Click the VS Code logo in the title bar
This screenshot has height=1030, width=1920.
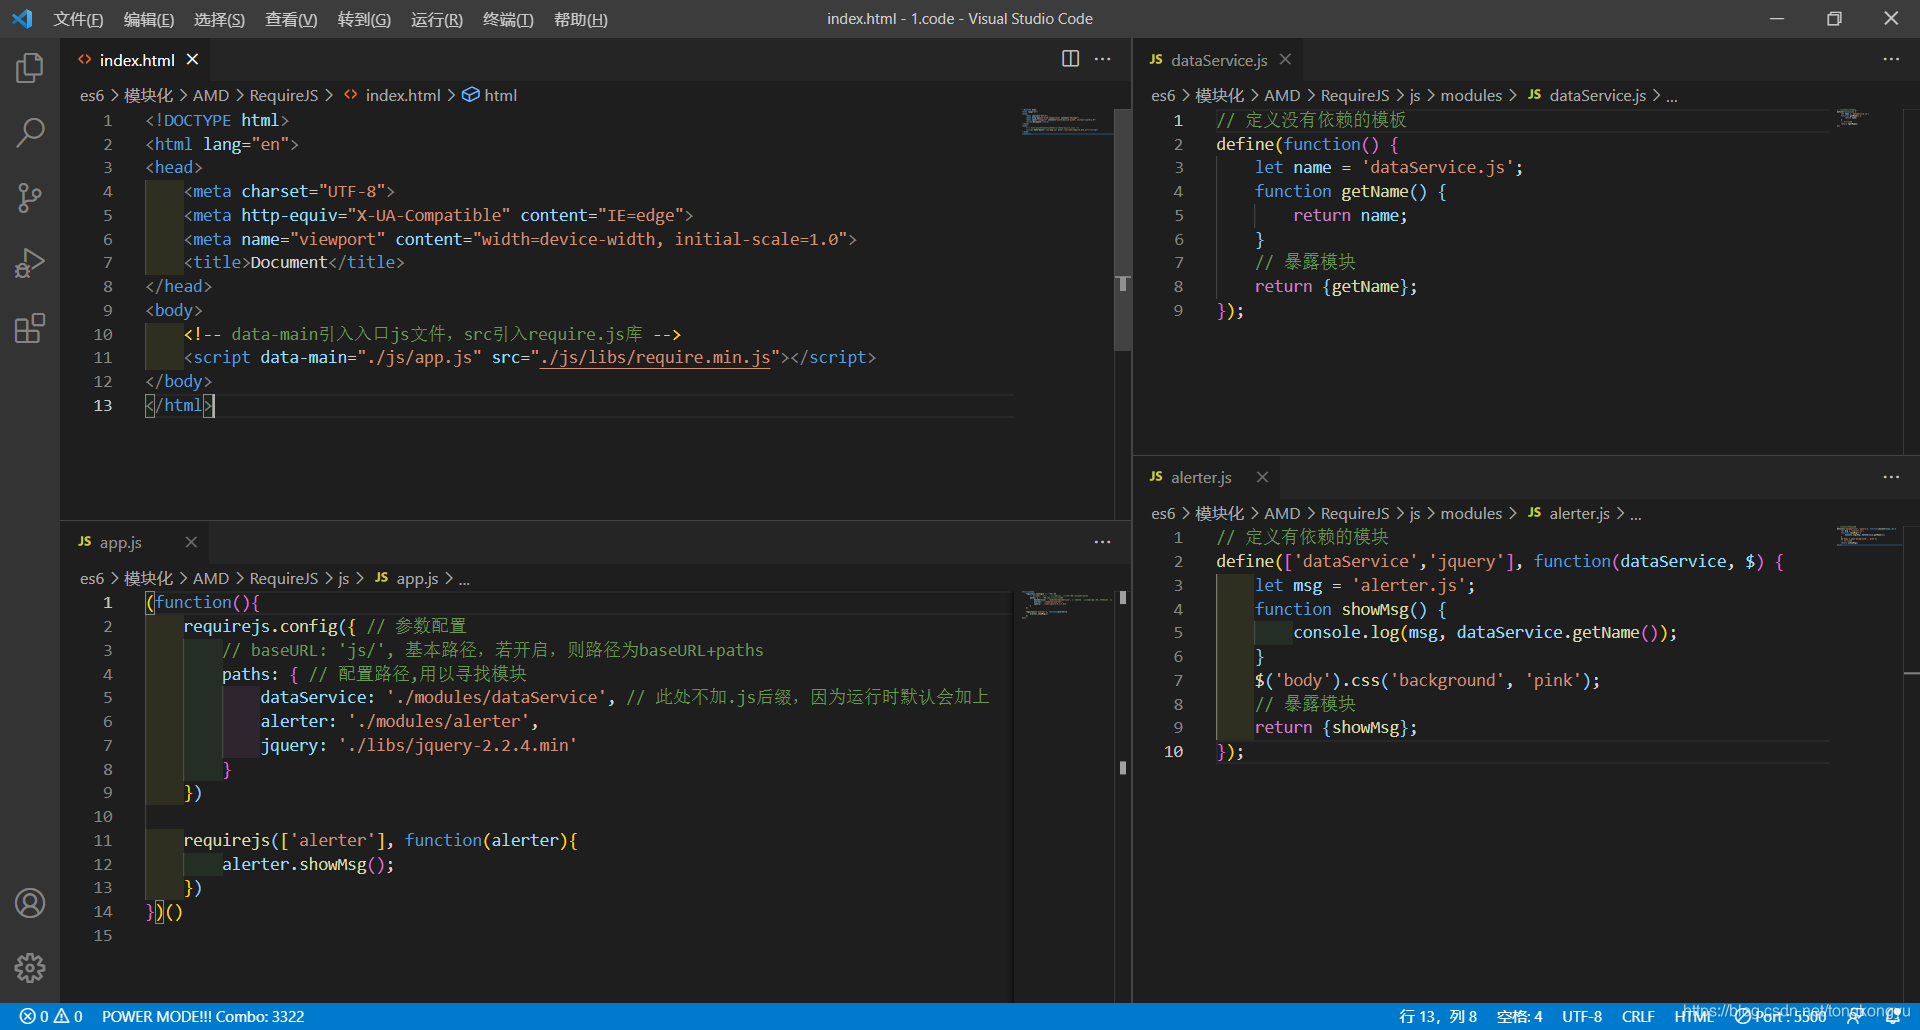[22, 19]
